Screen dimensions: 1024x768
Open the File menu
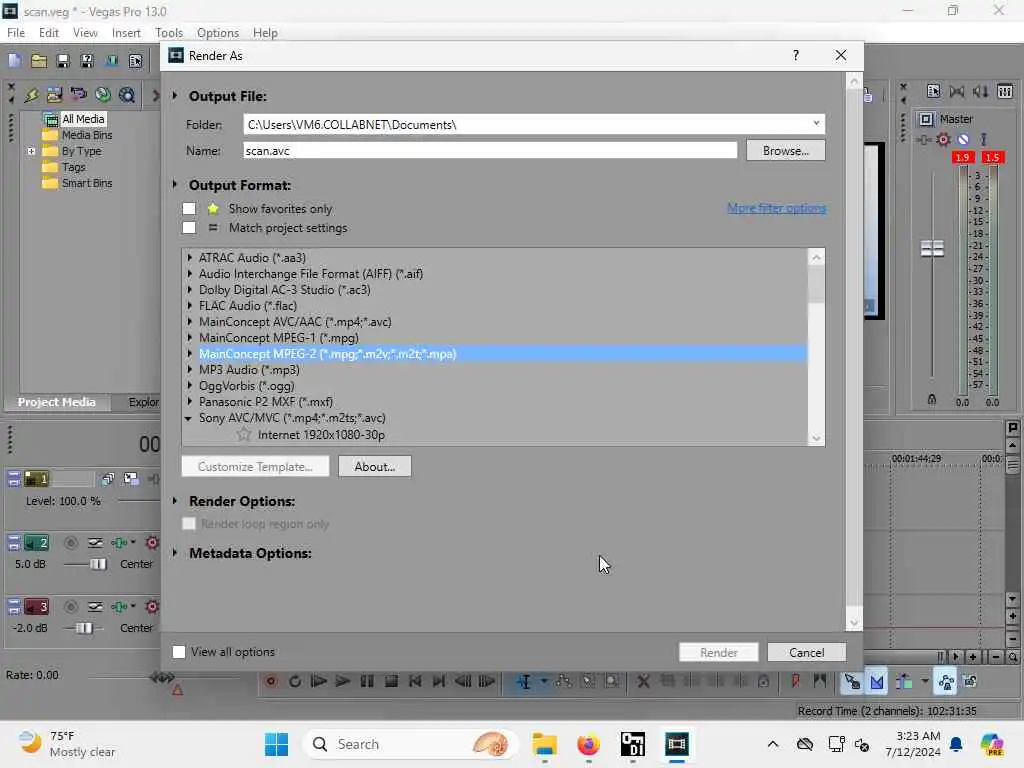coord(16,33)
